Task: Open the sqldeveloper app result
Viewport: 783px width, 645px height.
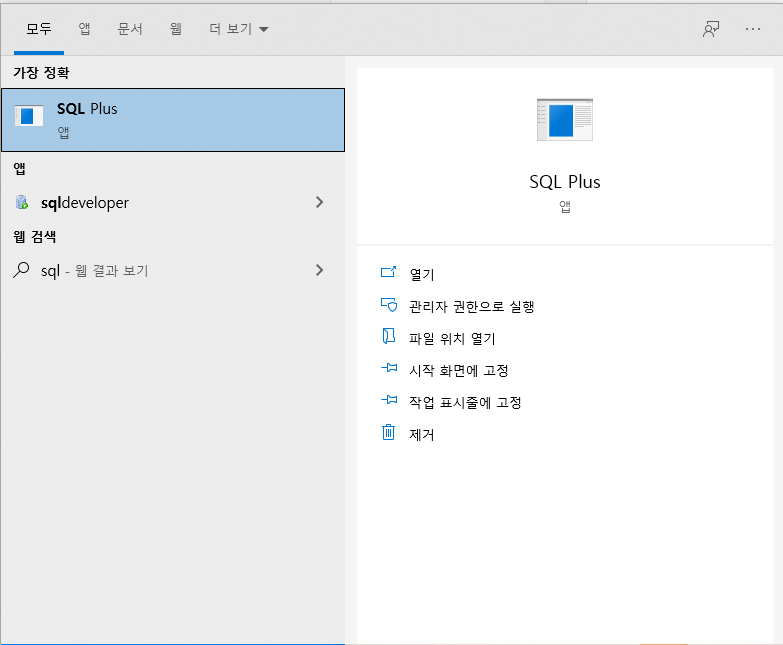Action: tap(173, 202)
